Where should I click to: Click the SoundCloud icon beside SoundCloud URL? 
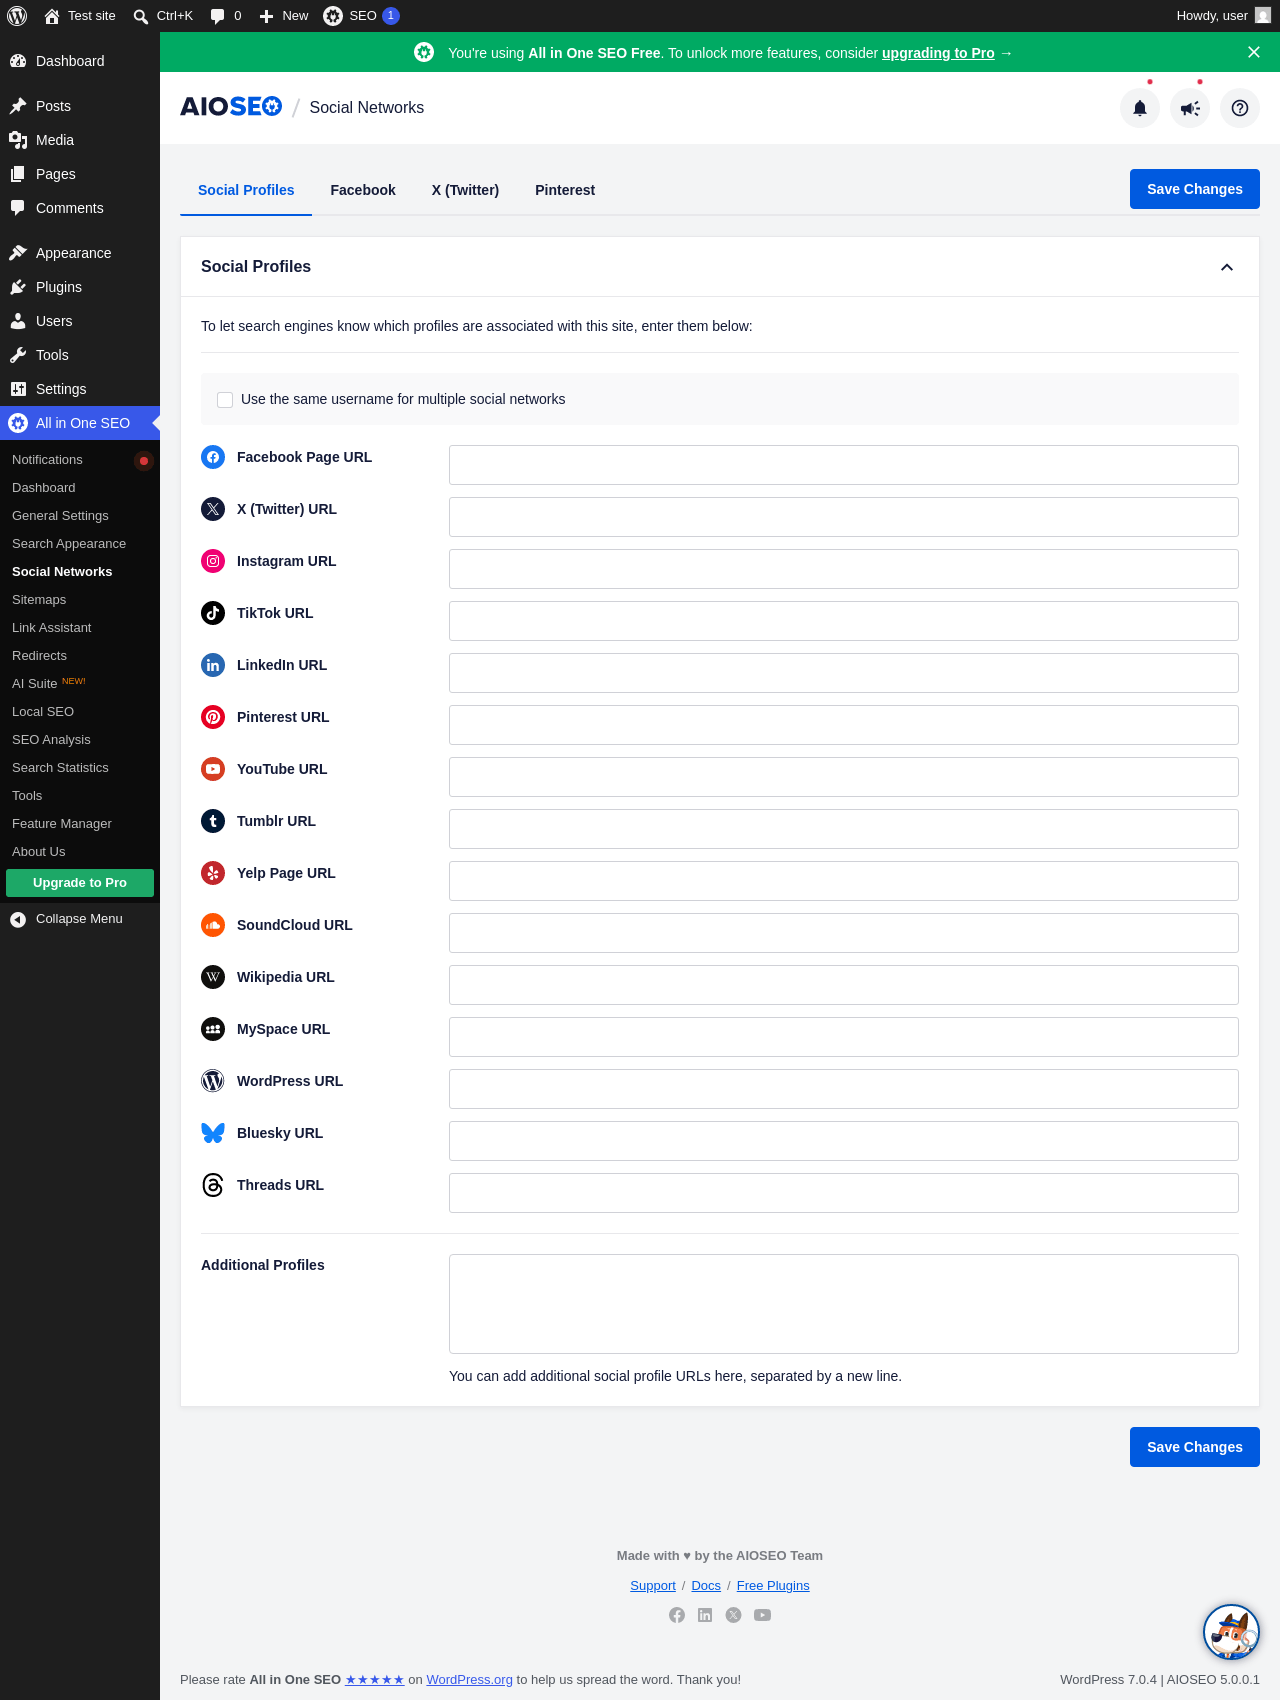click(213, 925)
